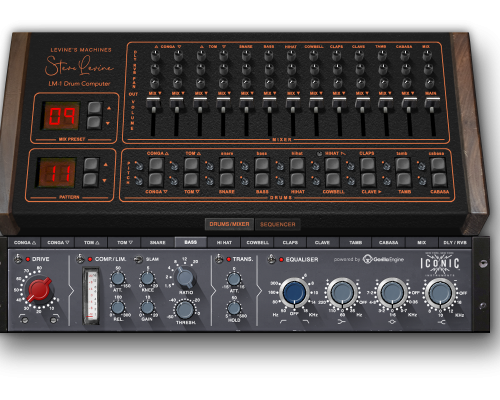Flip pitch switch left of CLAPS pad
The image size is (500, 400).
click(x=350, y=165)
